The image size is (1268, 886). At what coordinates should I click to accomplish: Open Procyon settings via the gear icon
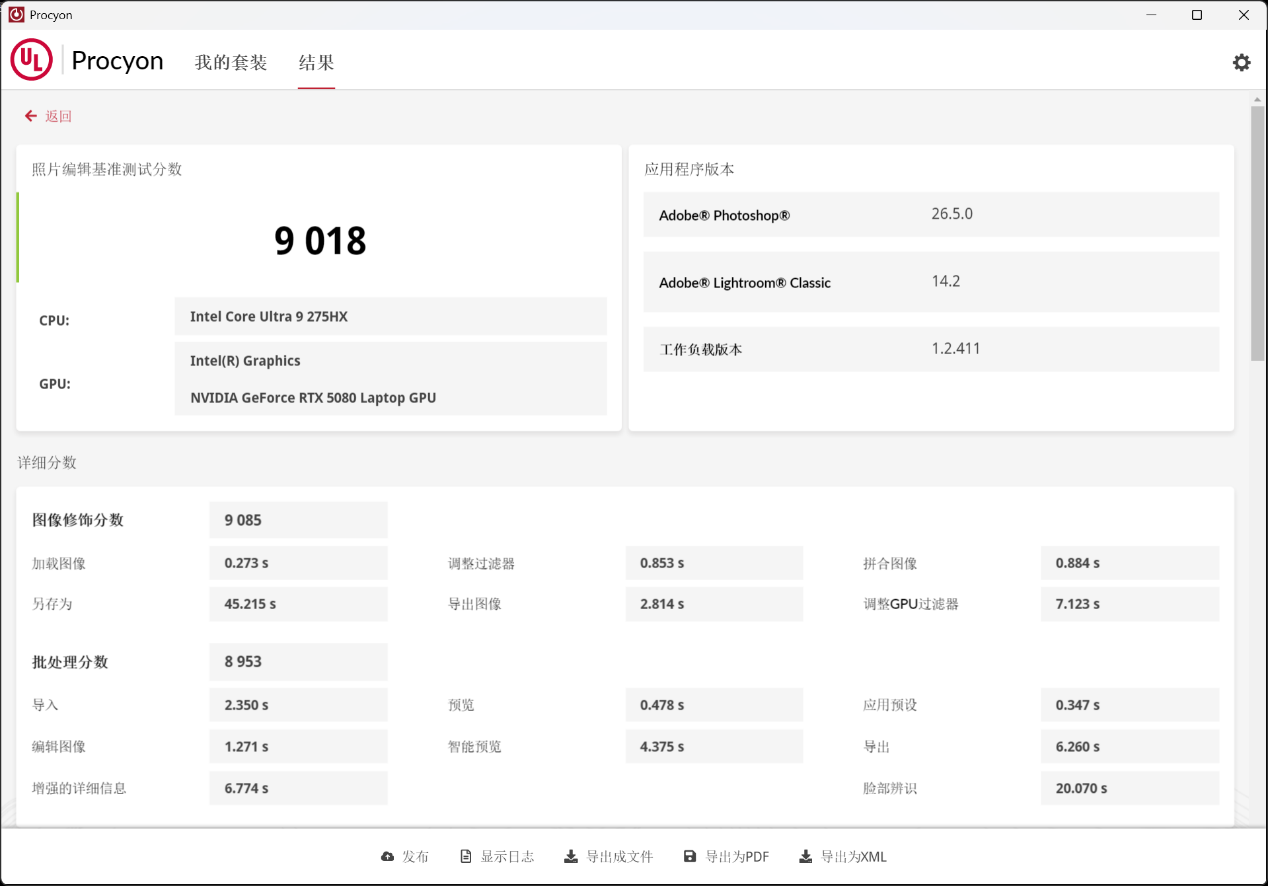tap(1241, 62)
